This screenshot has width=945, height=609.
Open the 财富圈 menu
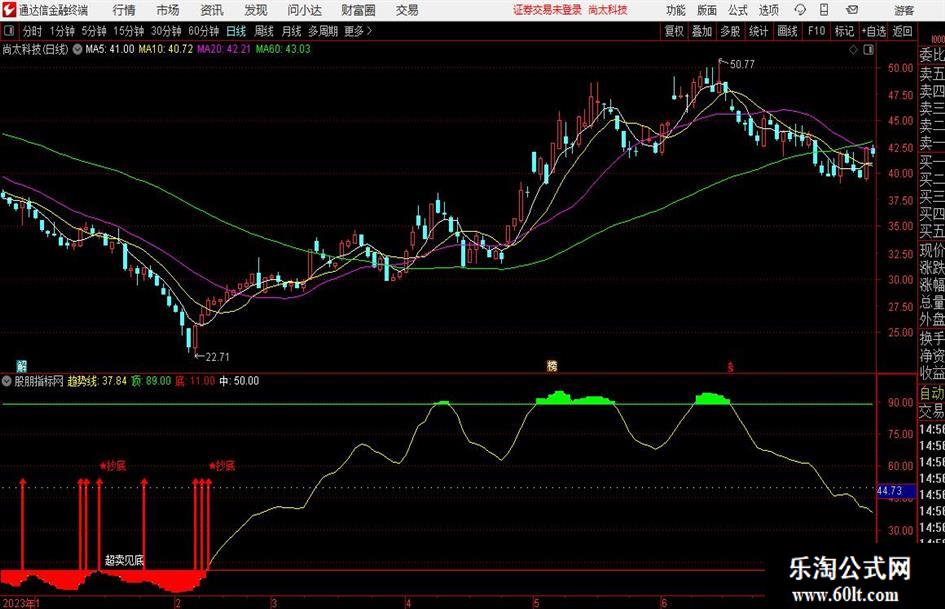pos(358,10)
